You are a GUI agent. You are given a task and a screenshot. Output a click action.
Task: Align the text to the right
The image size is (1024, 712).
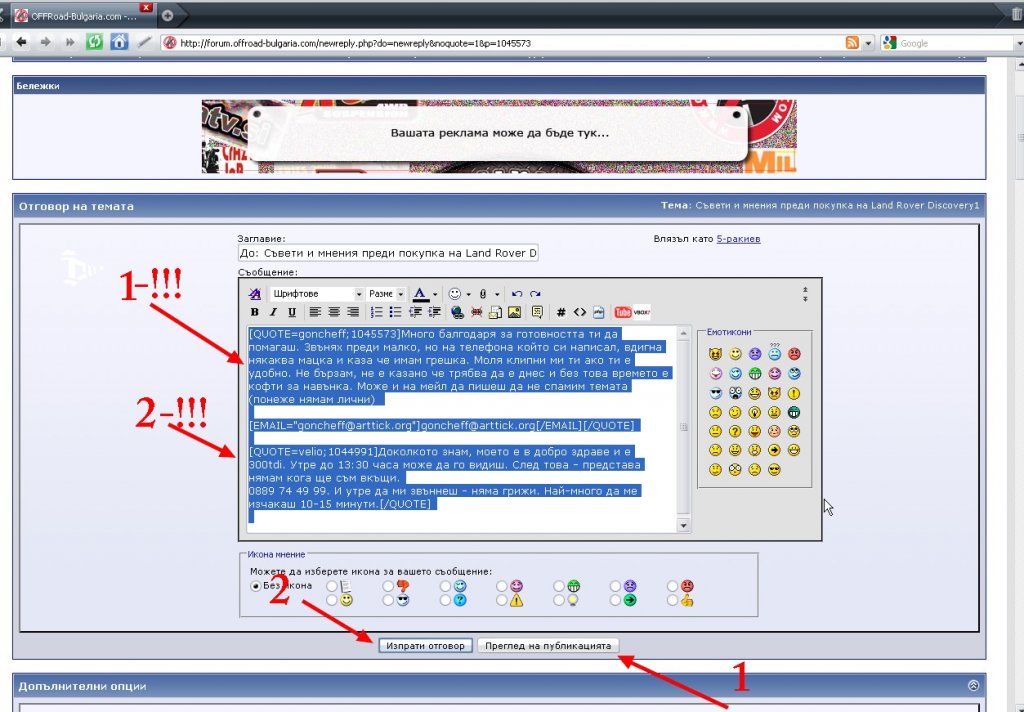click(353, 312)
